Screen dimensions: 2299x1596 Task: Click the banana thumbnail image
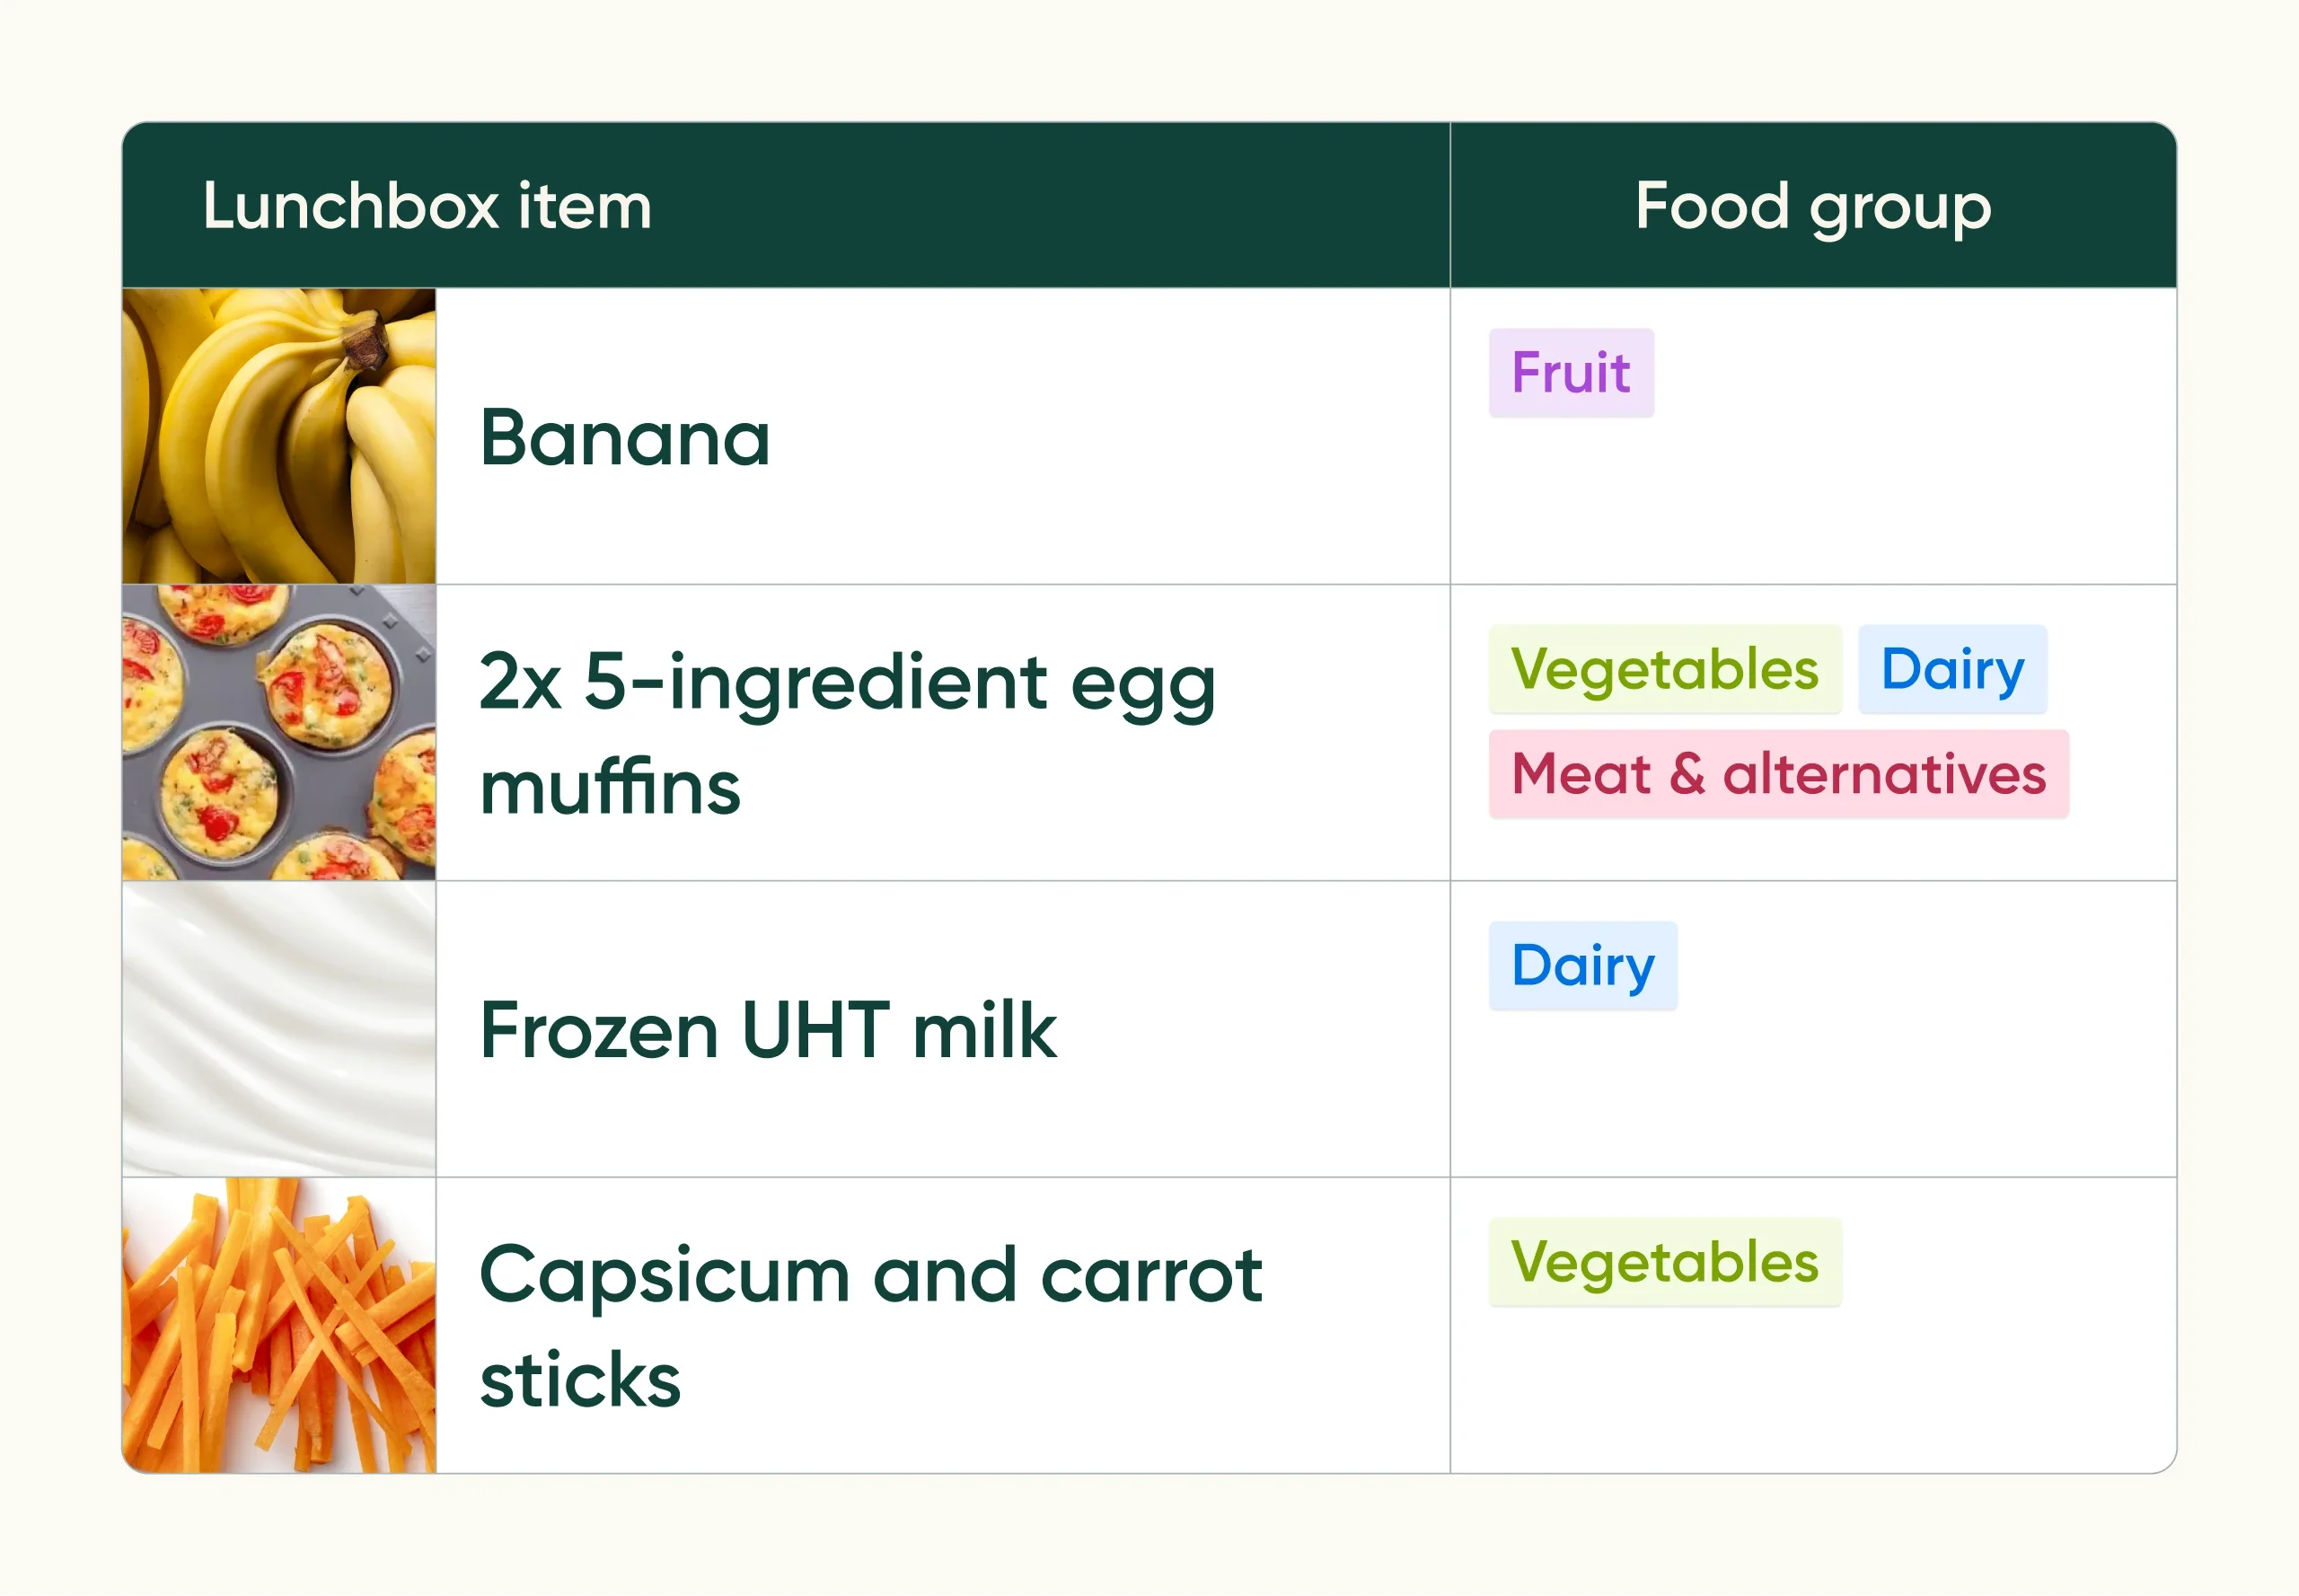279,436
